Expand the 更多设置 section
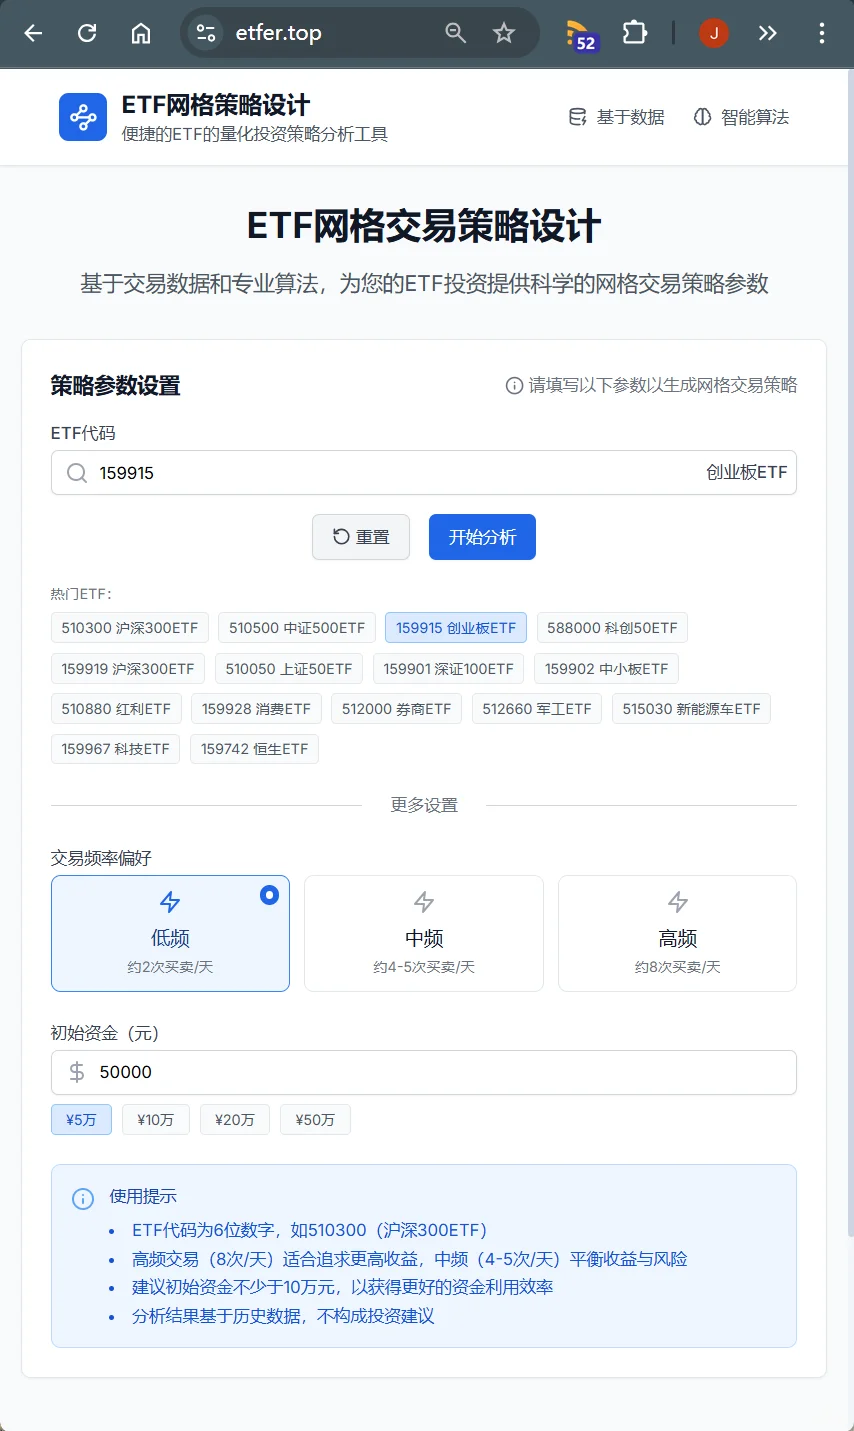This screenshot has width=854, height=1431. click(x=423, y=804)
